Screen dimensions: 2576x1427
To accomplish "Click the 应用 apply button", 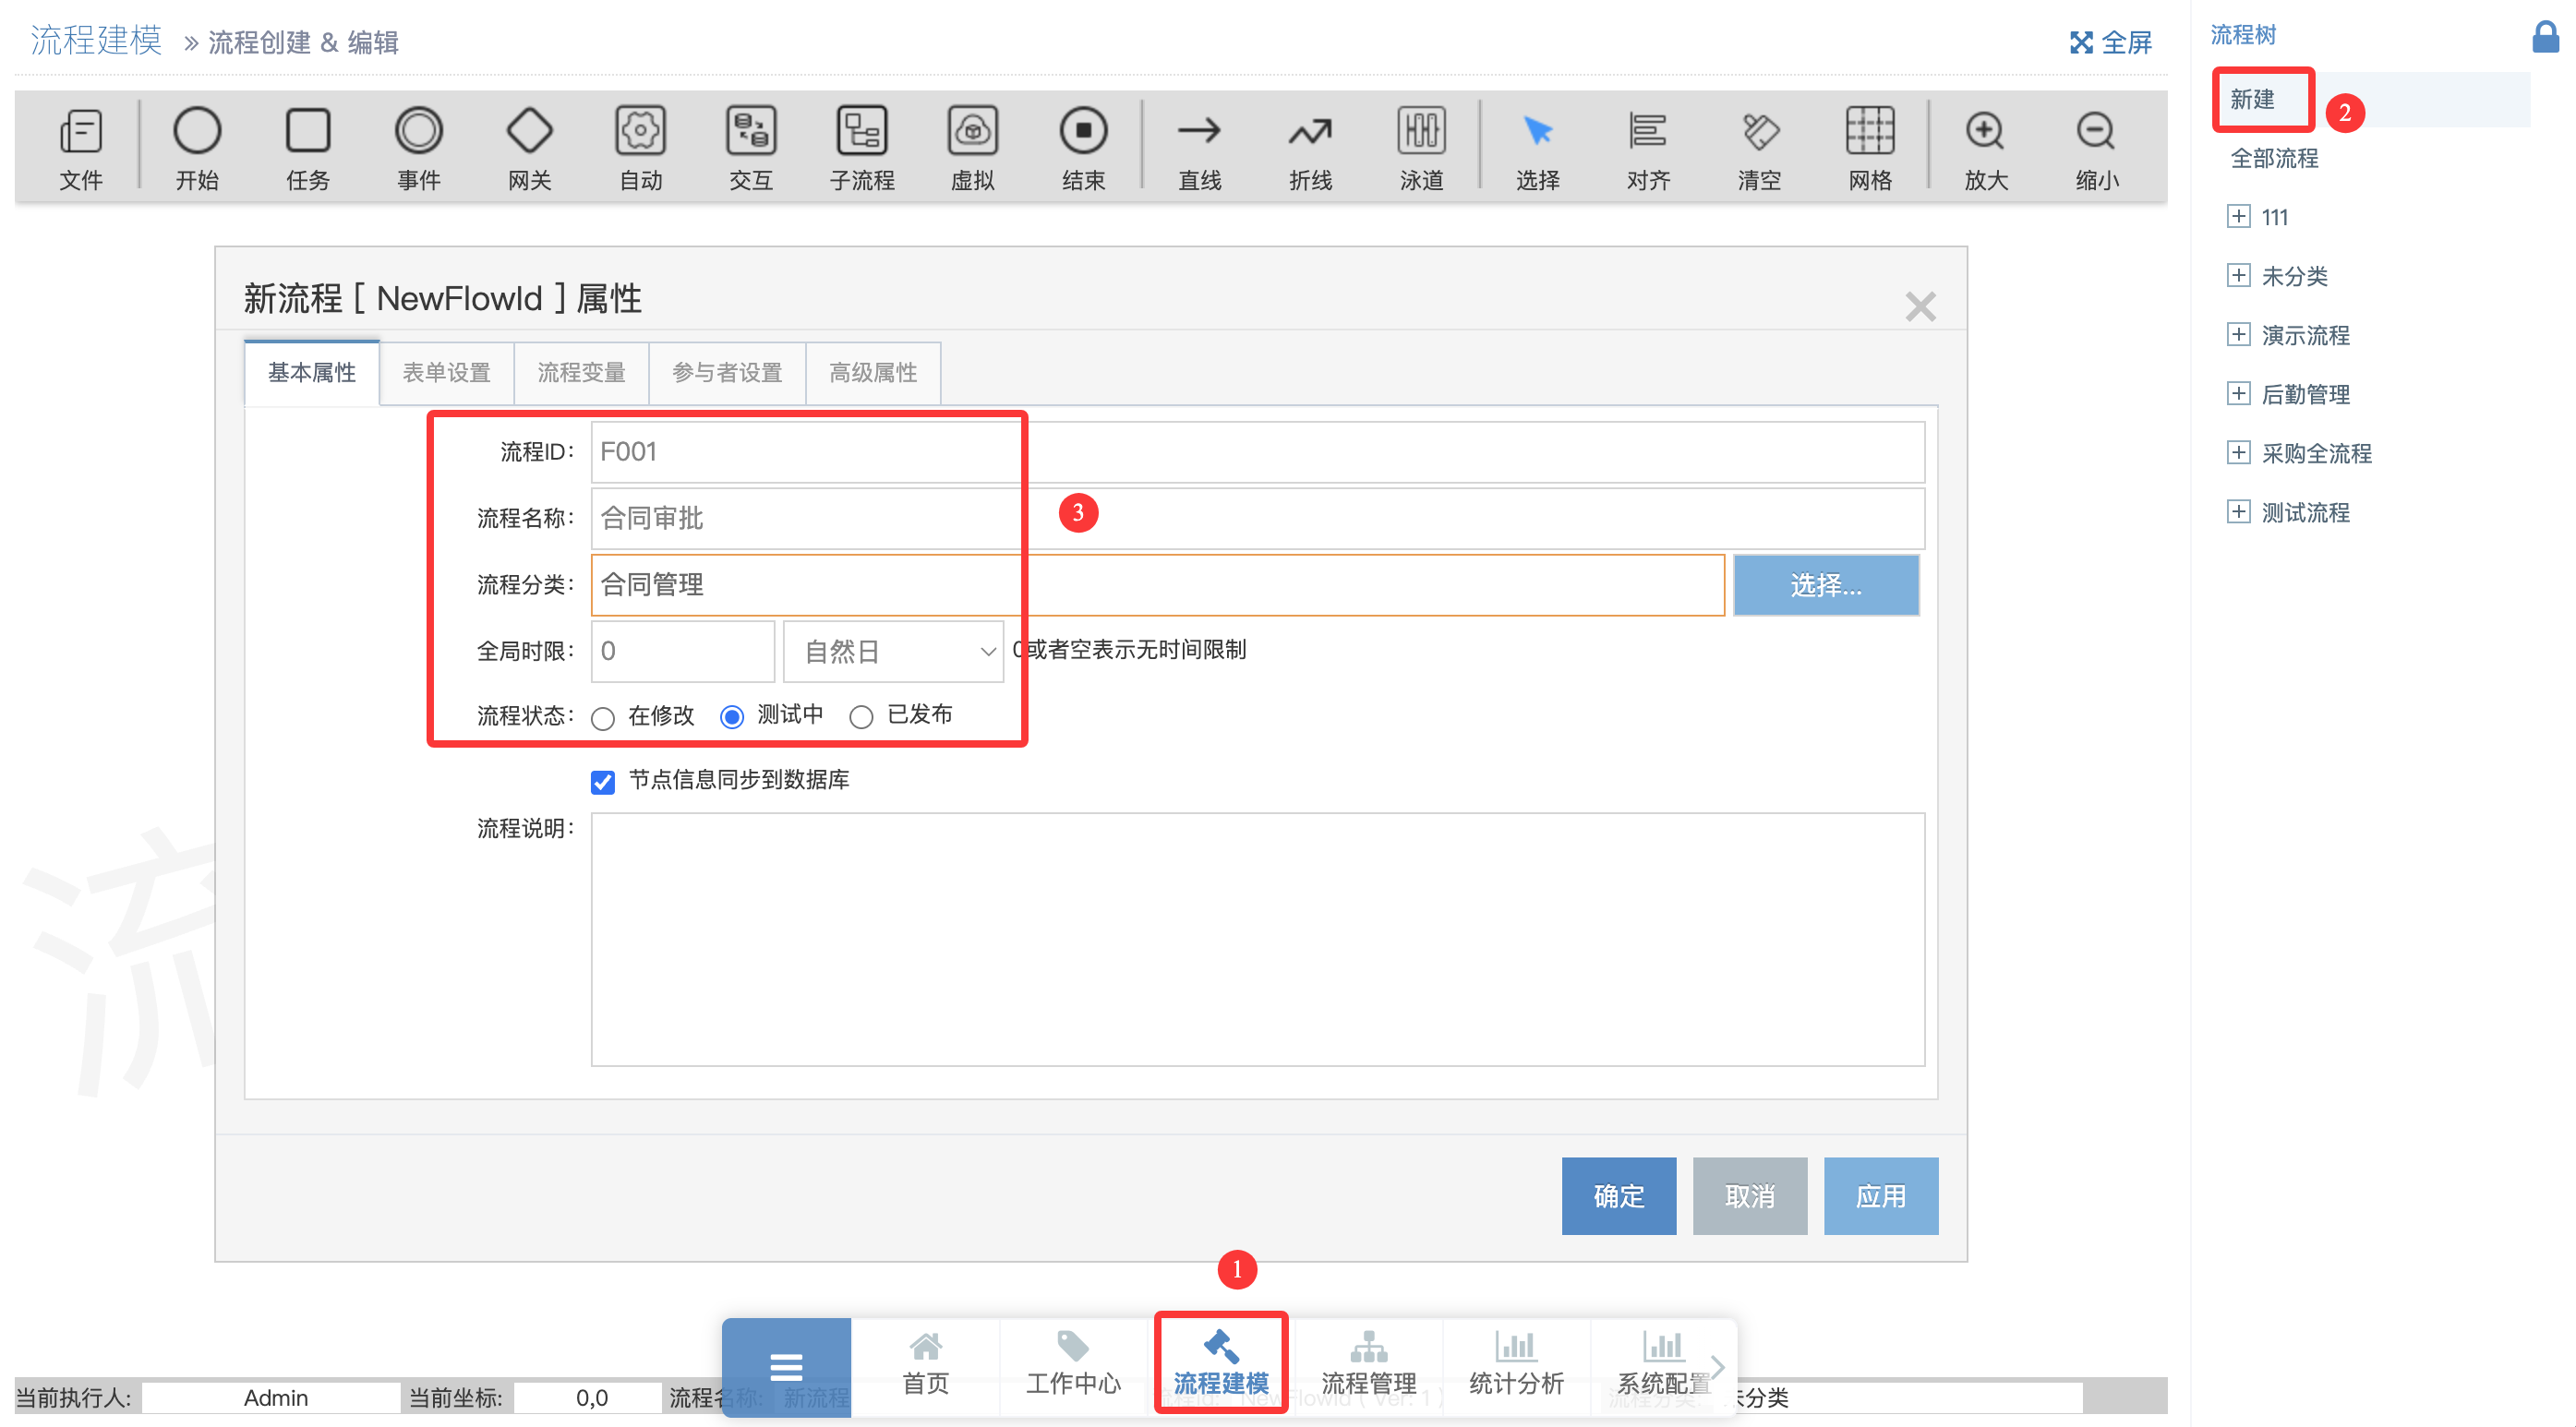I will click(x=1881, y=1195).
